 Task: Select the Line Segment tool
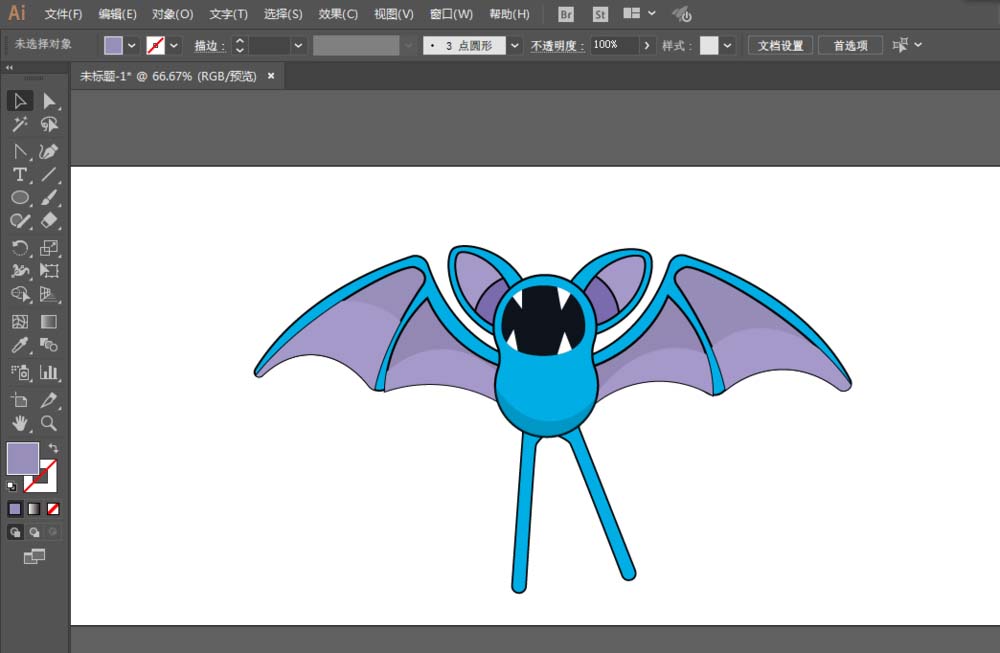(49, 174)
